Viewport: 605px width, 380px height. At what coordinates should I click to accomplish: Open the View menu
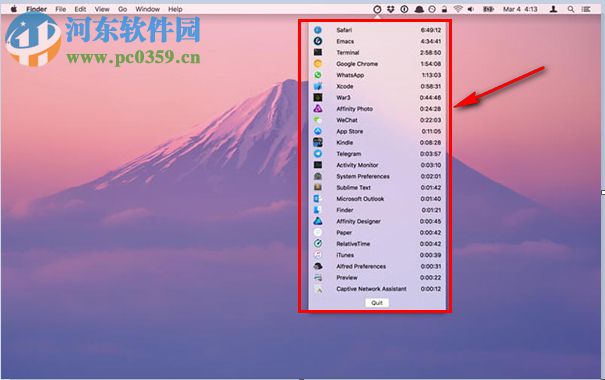pos(102,9)
